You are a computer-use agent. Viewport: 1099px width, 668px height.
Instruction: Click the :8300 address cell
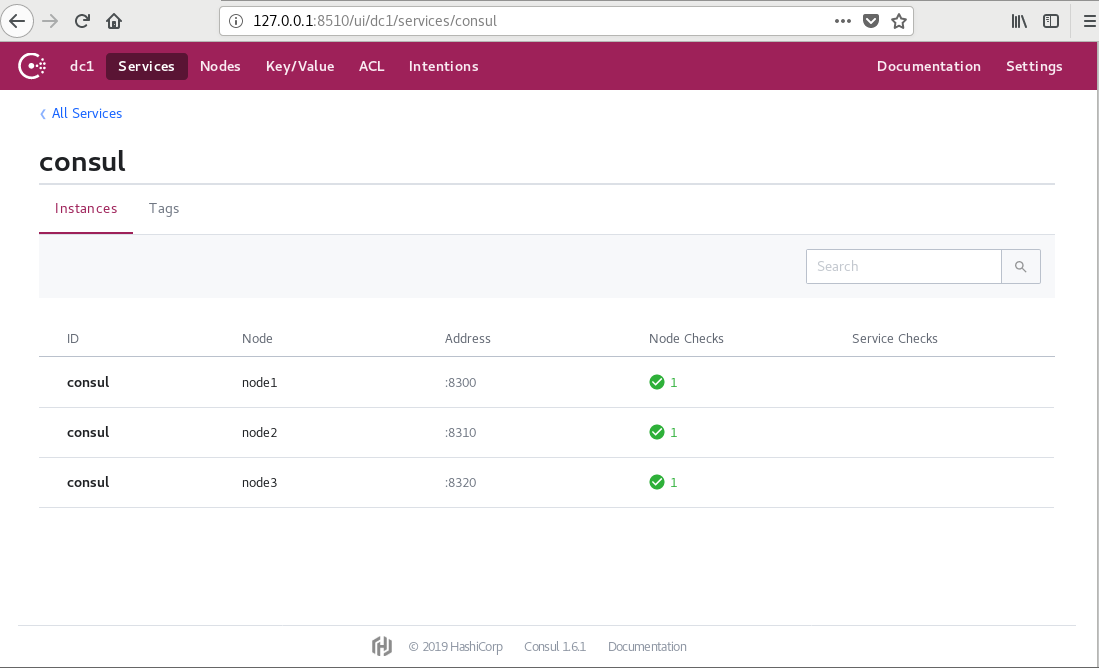(460, 382)
